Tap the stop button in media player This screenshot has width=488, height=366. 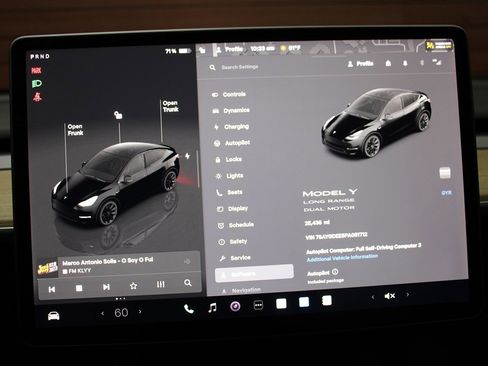[79, 288]
